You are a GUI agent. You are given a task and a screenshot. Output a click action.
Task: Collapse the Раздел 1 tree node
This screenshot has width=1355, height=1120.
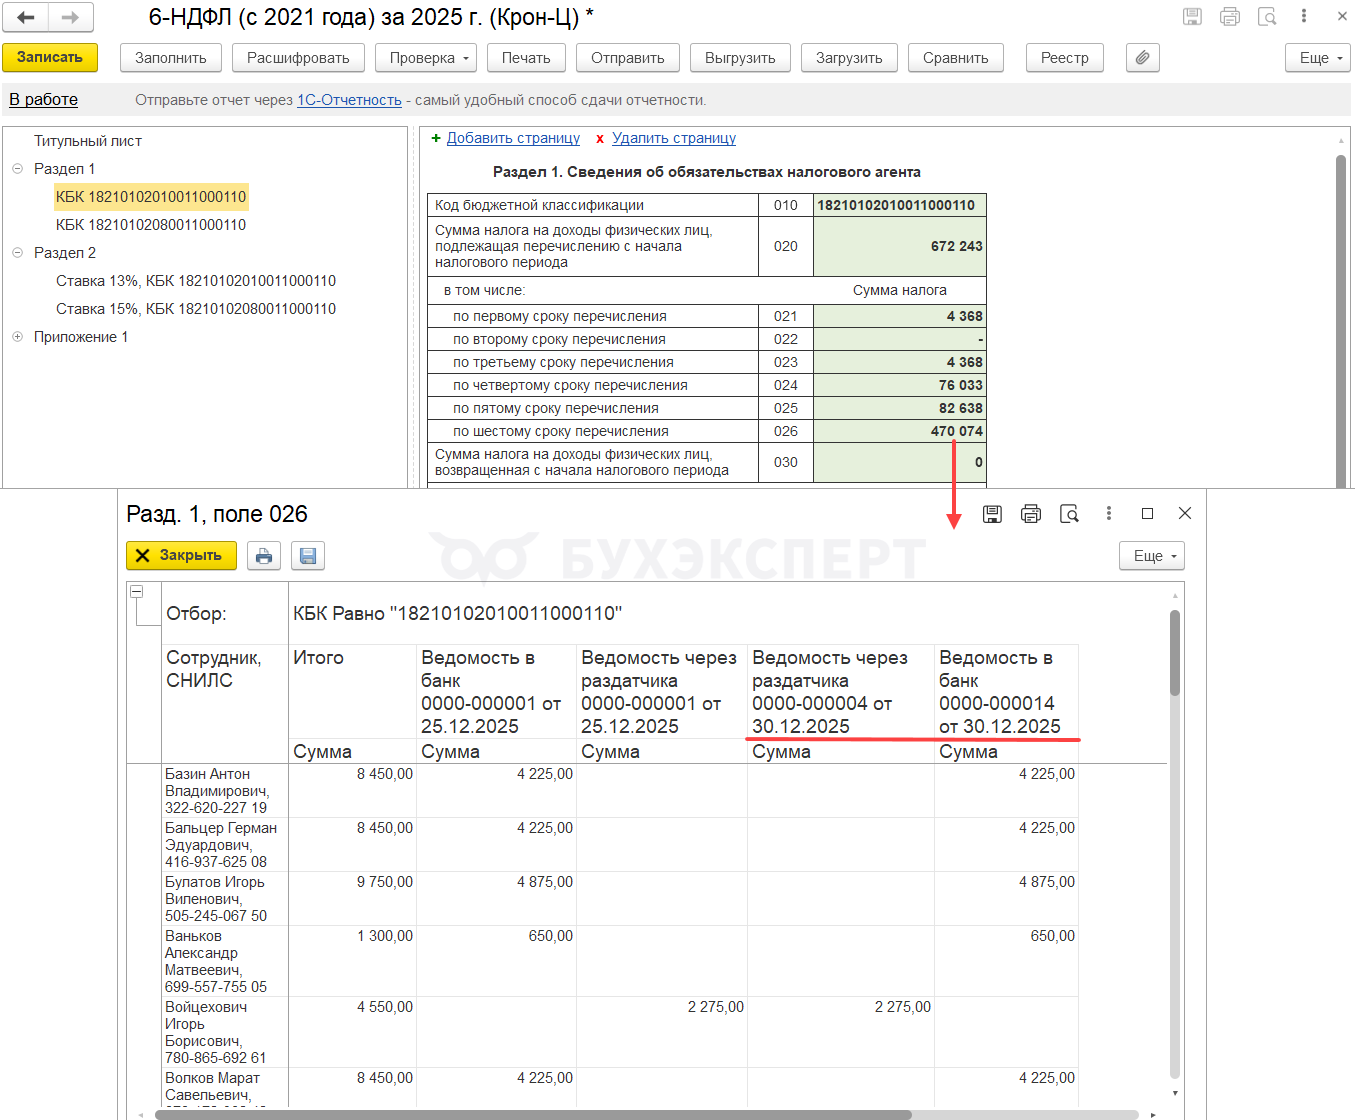tap(17, 169)
